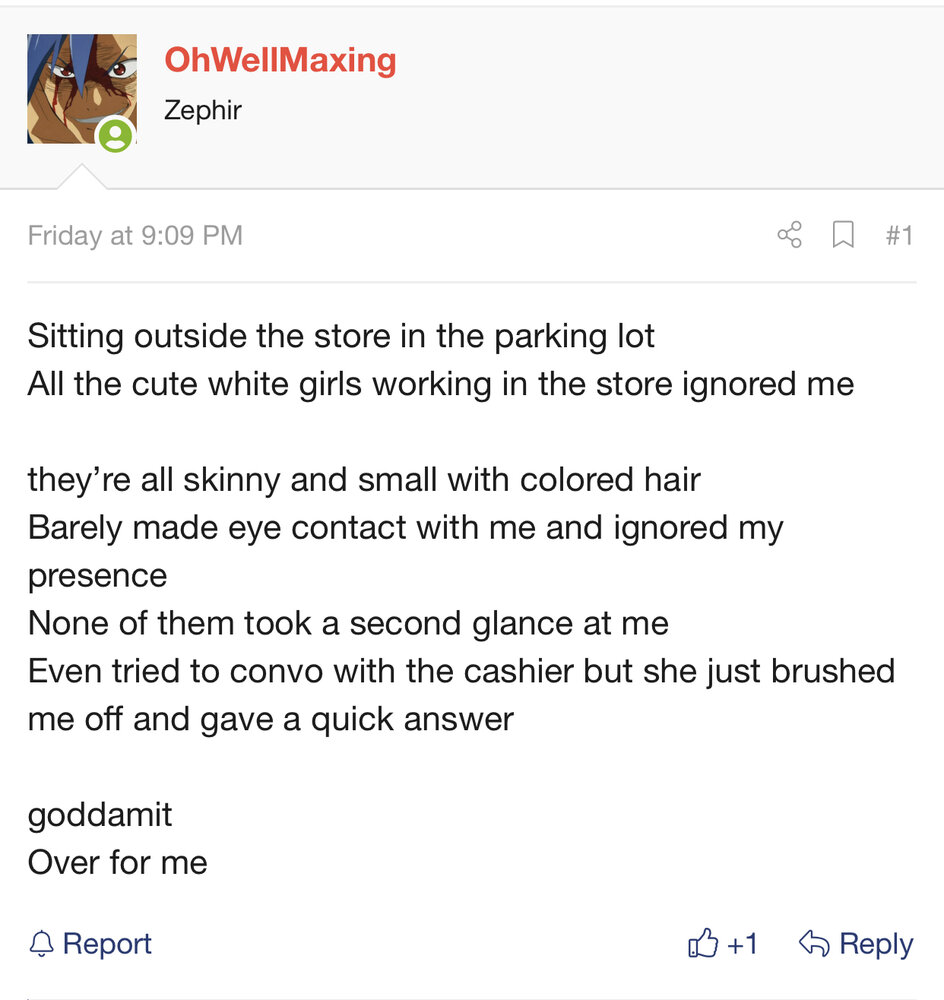This screenshot has width=944, height=1000.
Task: Open OhWellMaxing's avatar image
Action: pos(82,89)
